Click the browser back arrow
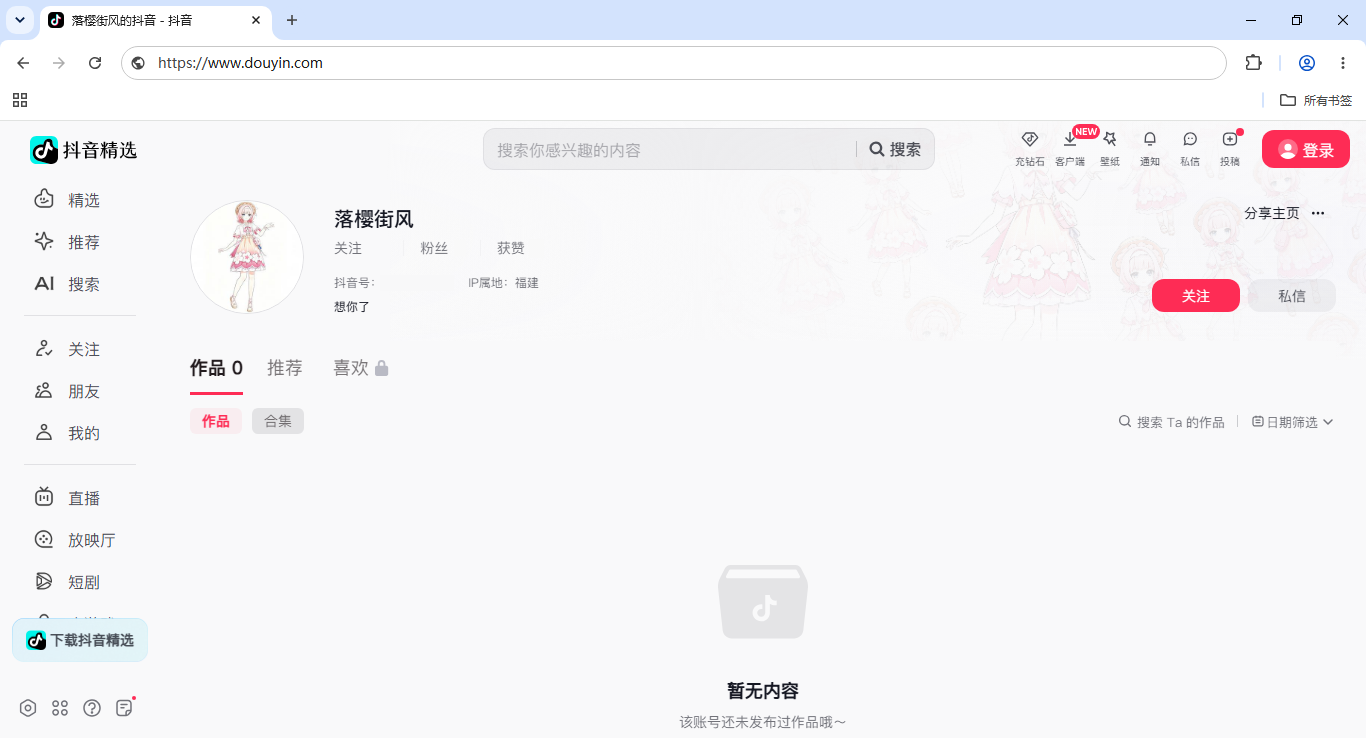Image resolution: width=1366 pixels, height=738 pixels. [23, 63]
